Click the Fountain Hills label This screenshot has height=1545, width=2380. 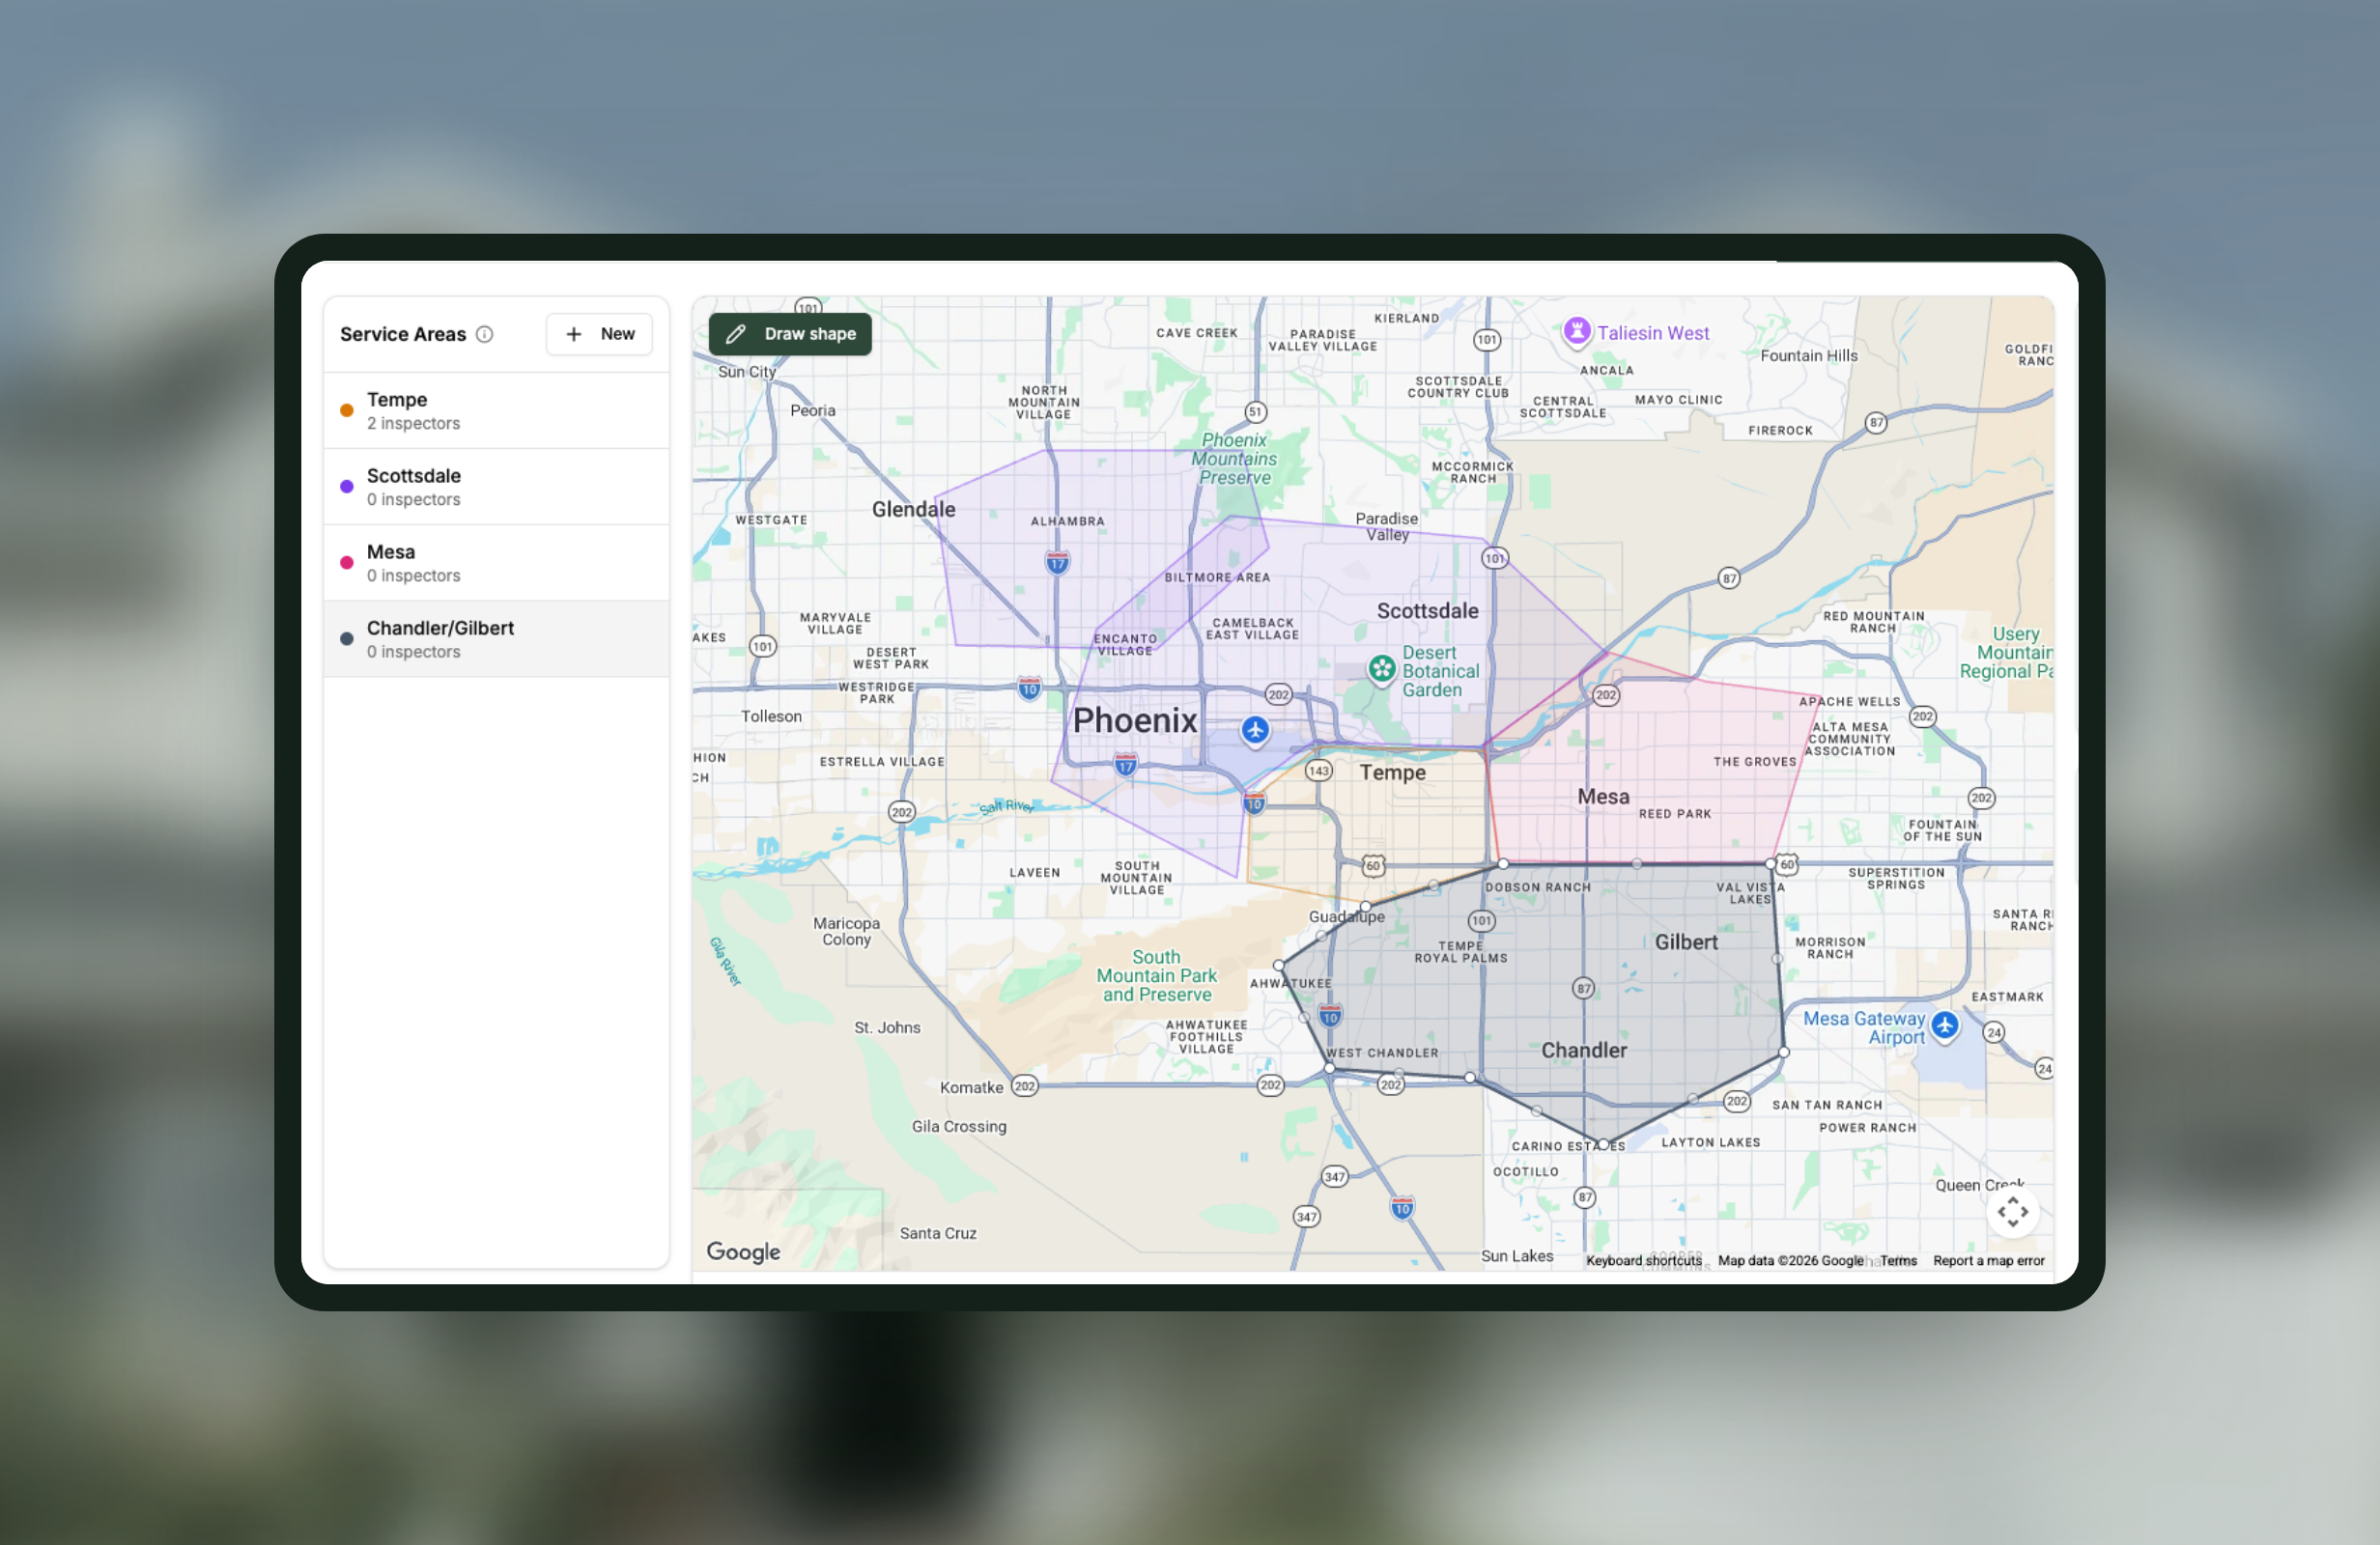(1808, 356)
